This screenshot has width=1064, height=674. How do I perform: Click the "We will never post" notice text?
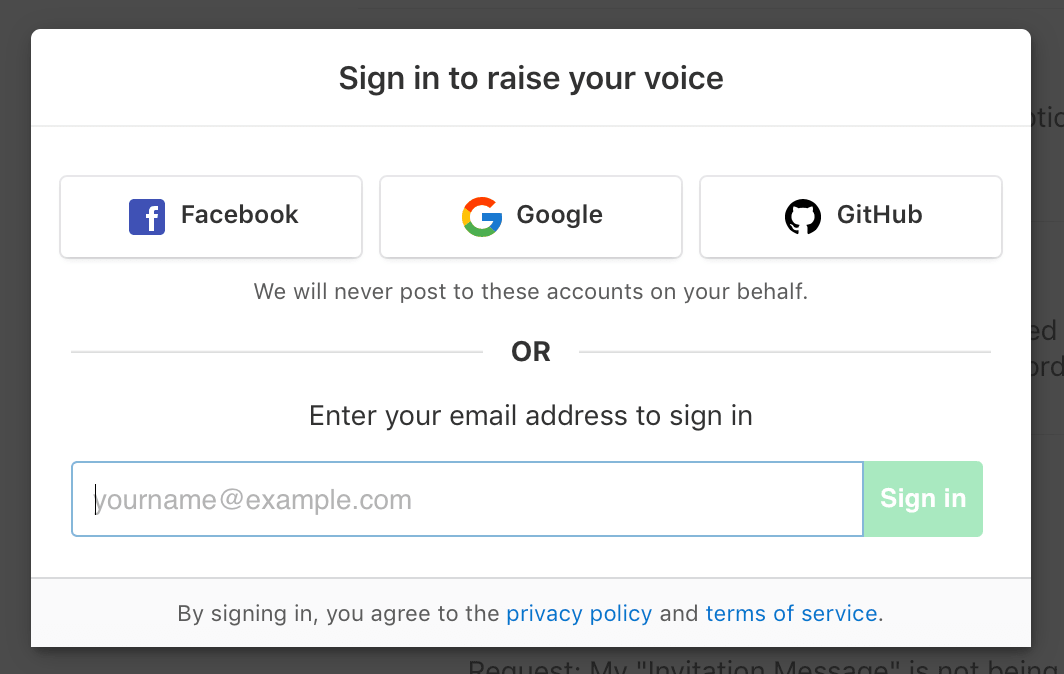pos(531,292)
